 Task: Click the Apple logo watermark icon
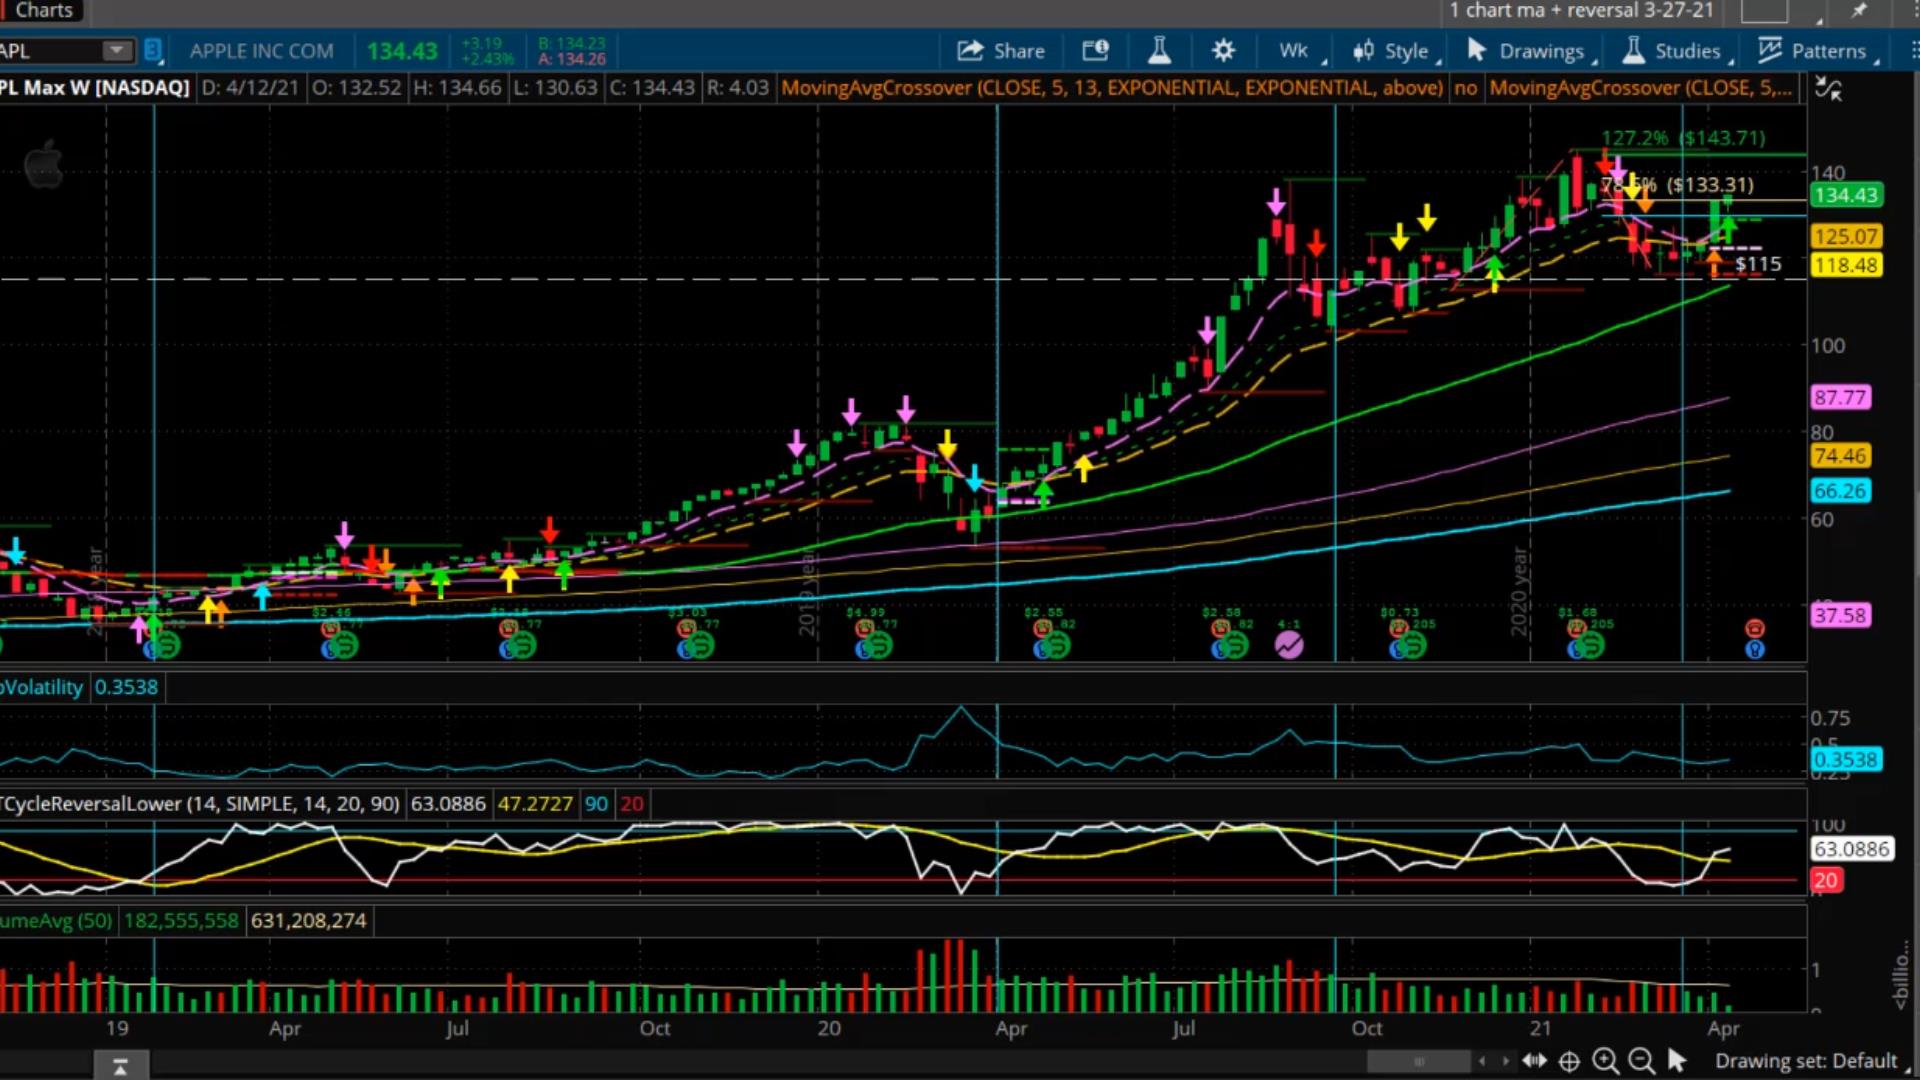(x=43, y=163)
